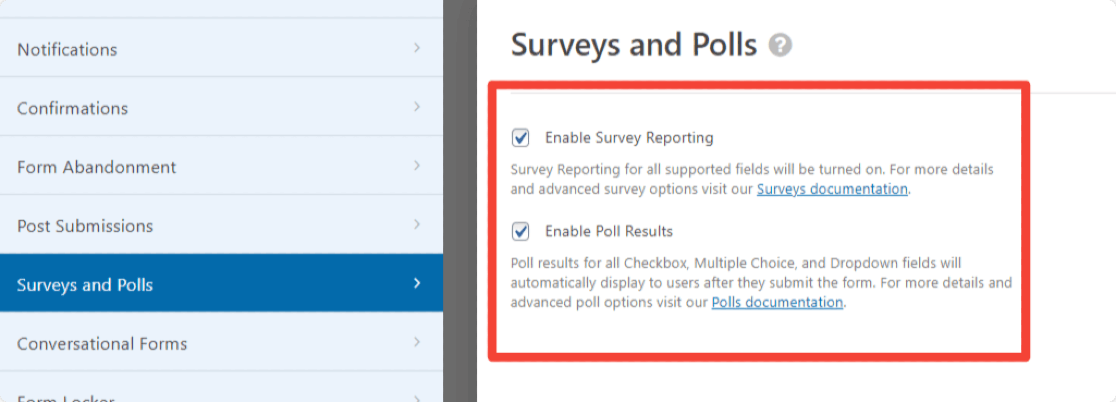Click the Form Locker chevron arrow
Screen dimensions: 1116x402
[417, 398]
